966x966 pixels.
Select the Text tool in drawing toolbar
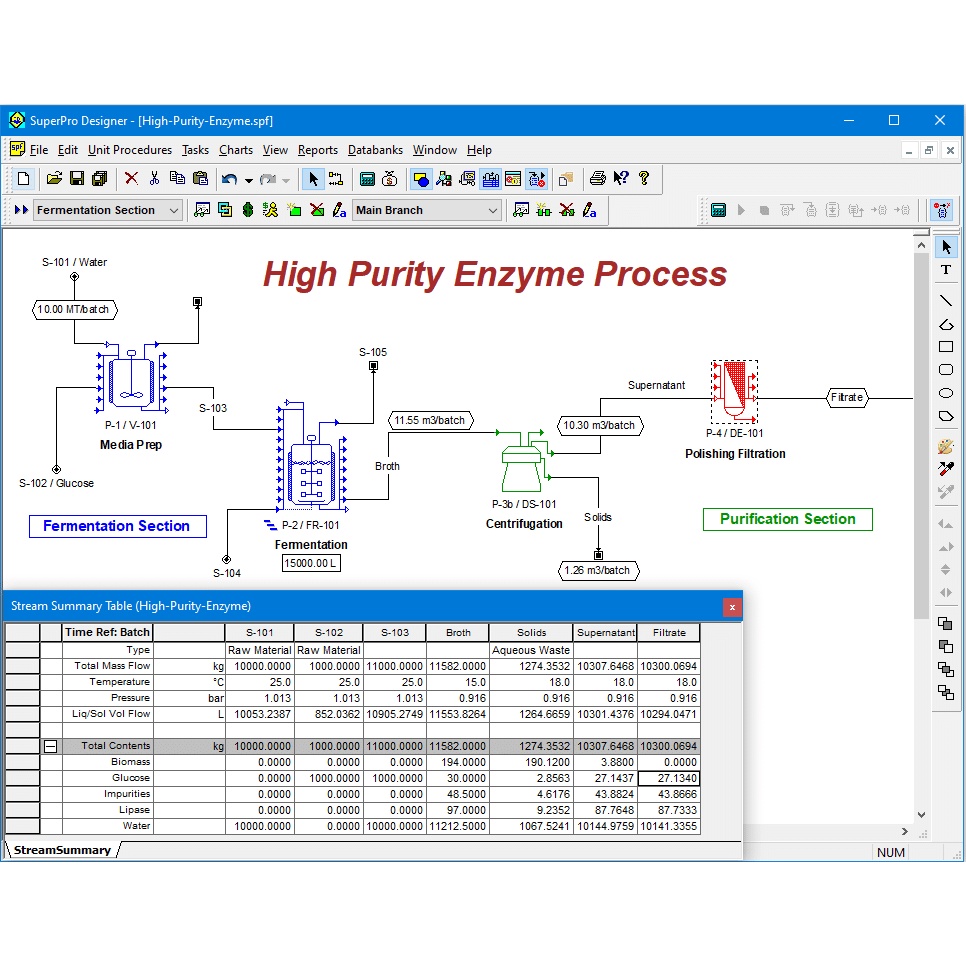[946, 270]
